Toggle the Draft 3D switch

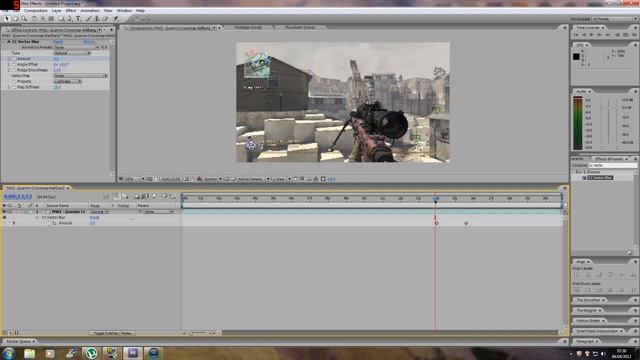[125, 197]
